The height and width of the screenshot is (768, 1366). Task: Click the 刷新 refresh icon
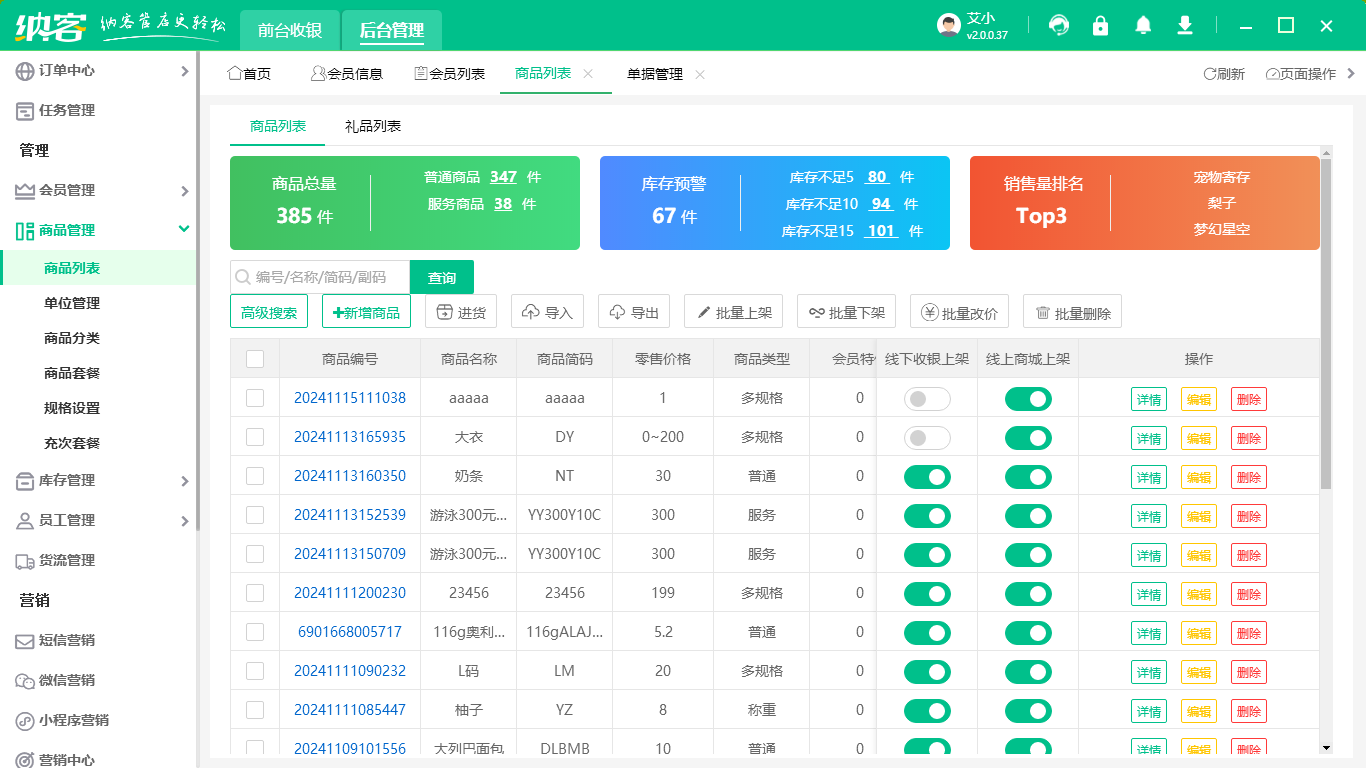point(1210,74)
